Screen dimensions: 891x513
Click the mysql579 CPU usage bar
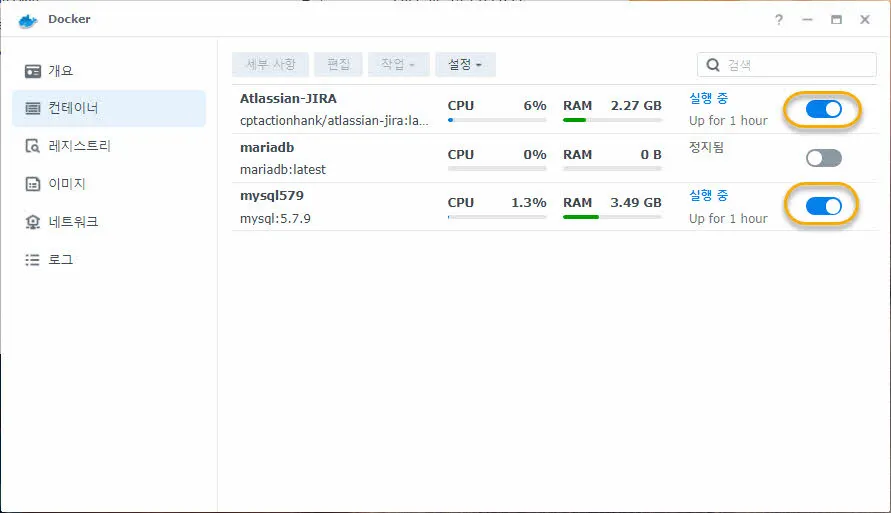tap(497, 217)
